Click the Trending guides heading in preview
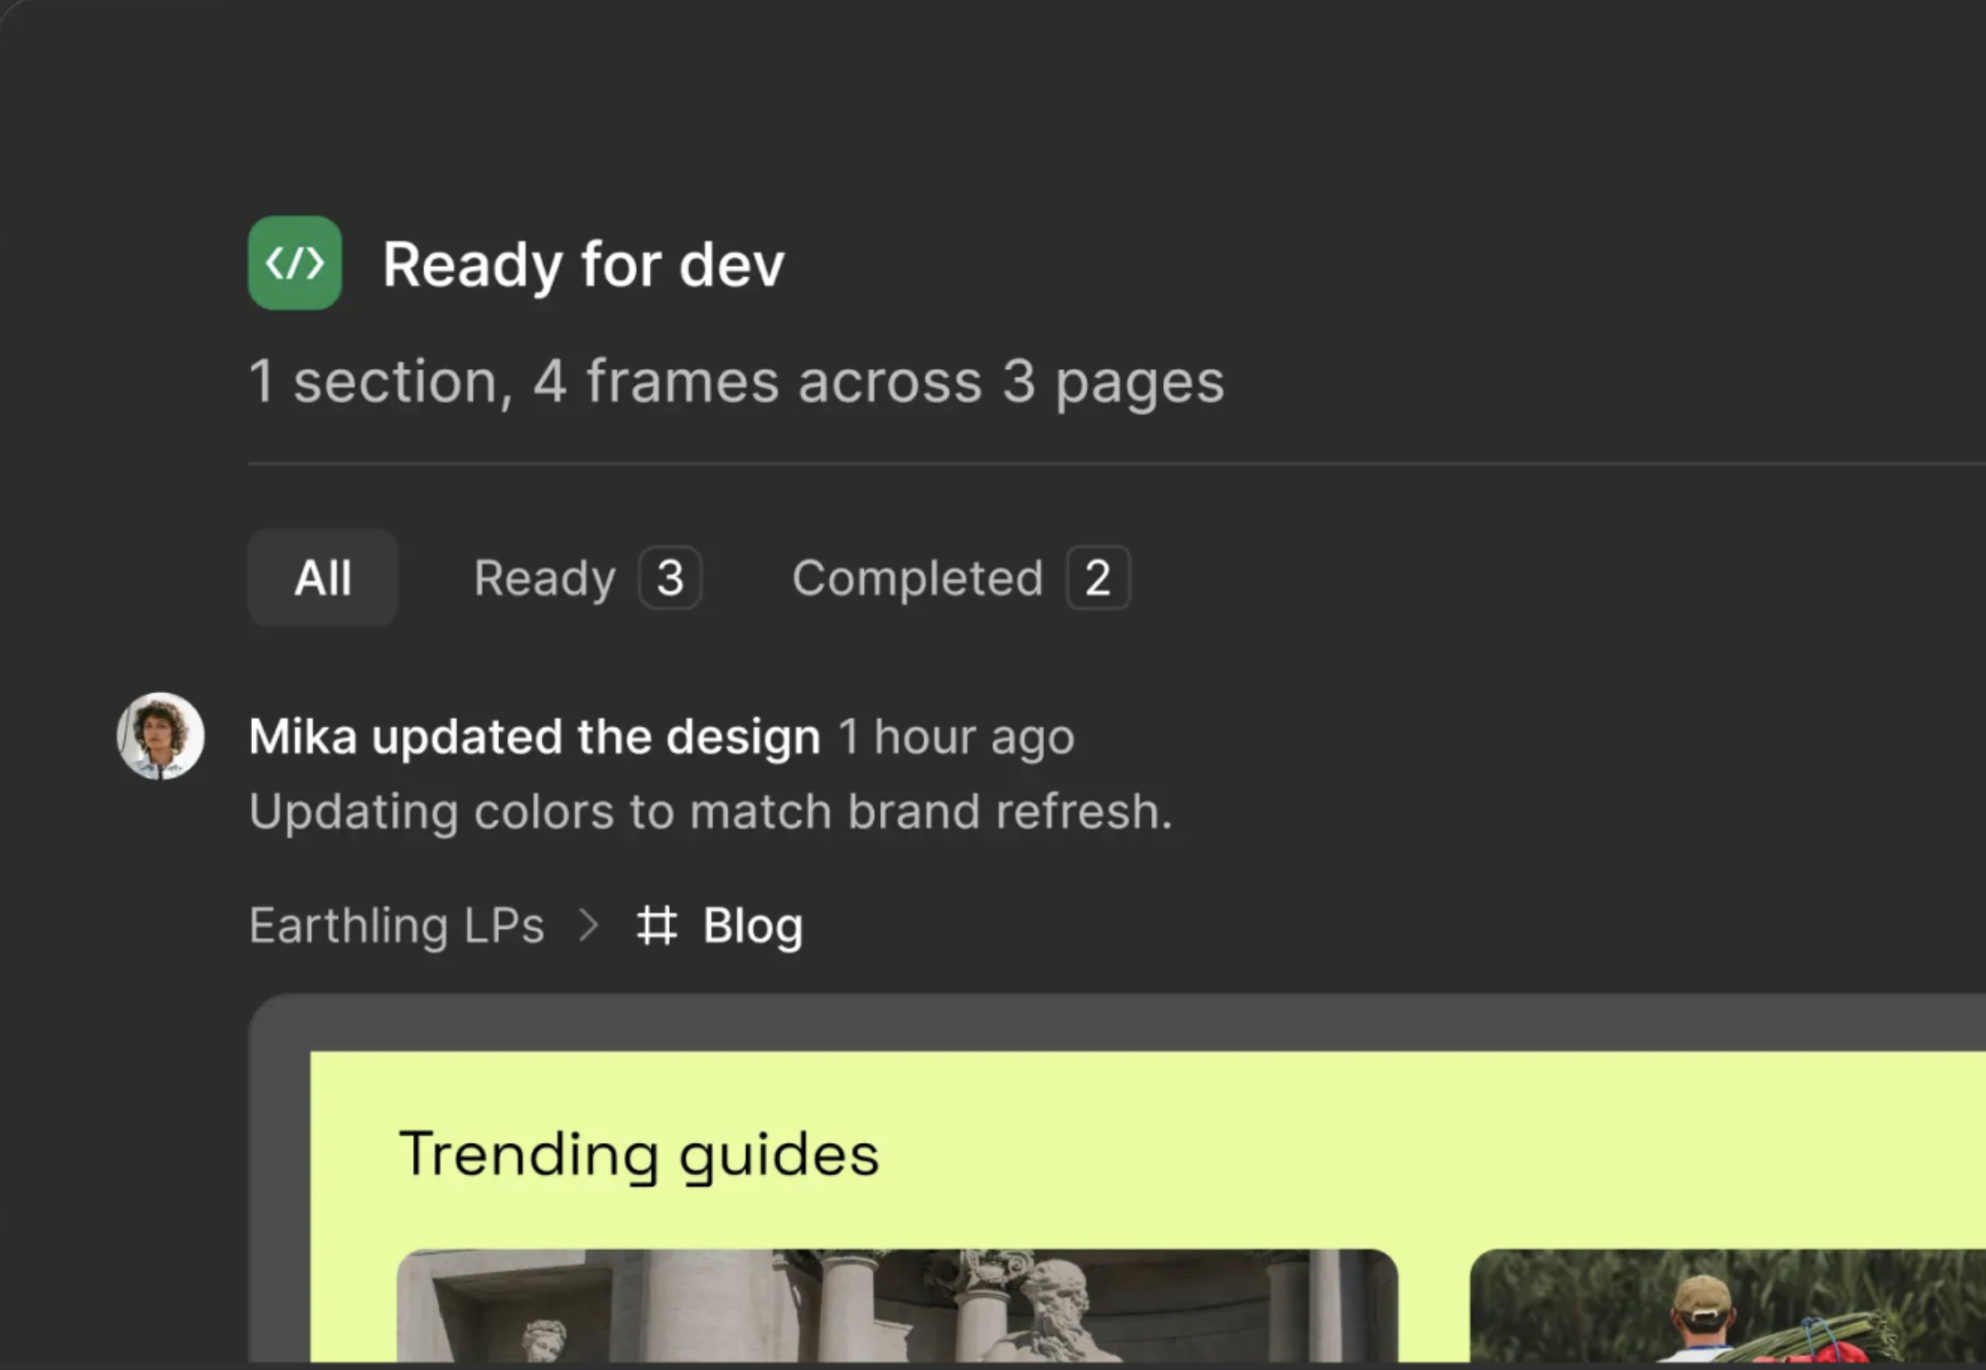Screen dimensions: 1986x1370 click(639, 1155)
